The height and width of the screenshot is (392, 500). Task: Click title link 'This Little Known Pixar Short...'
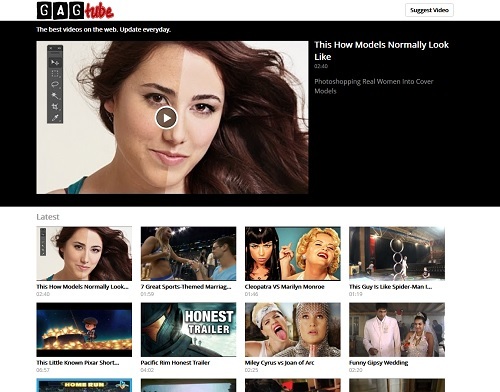[x=78, y=363]
